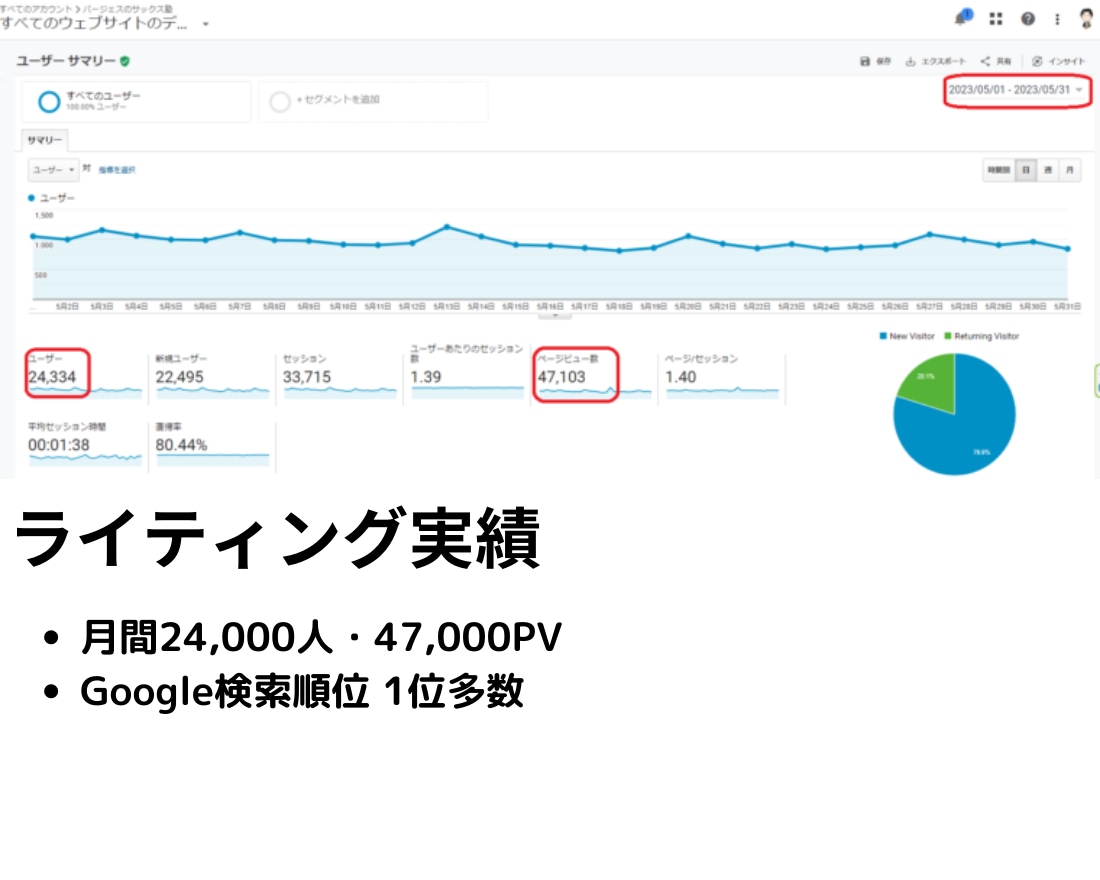Open the インサイト insights panel icon
Image resolution: width=1100 pixels, height=880 pixels.
pyautogui.click(x=1058, y=62)
